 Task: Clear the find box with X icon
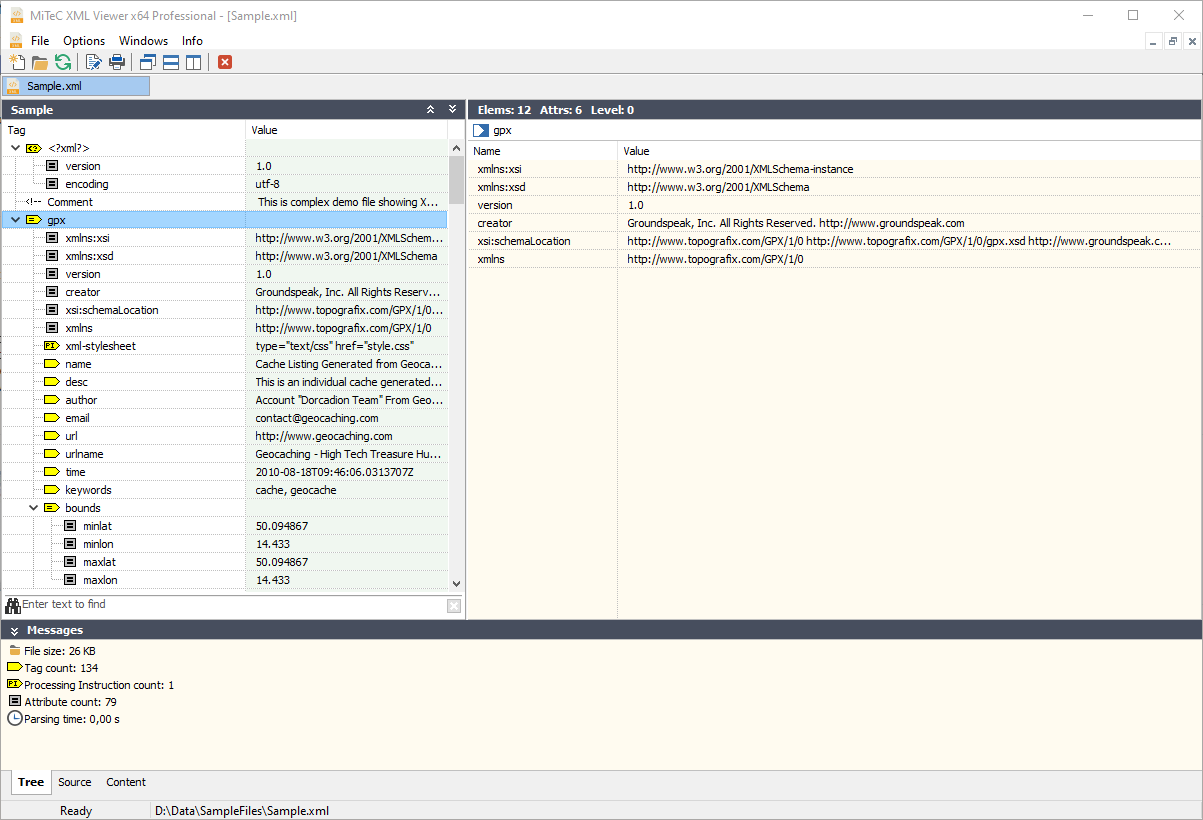click(x=454, y=606)
